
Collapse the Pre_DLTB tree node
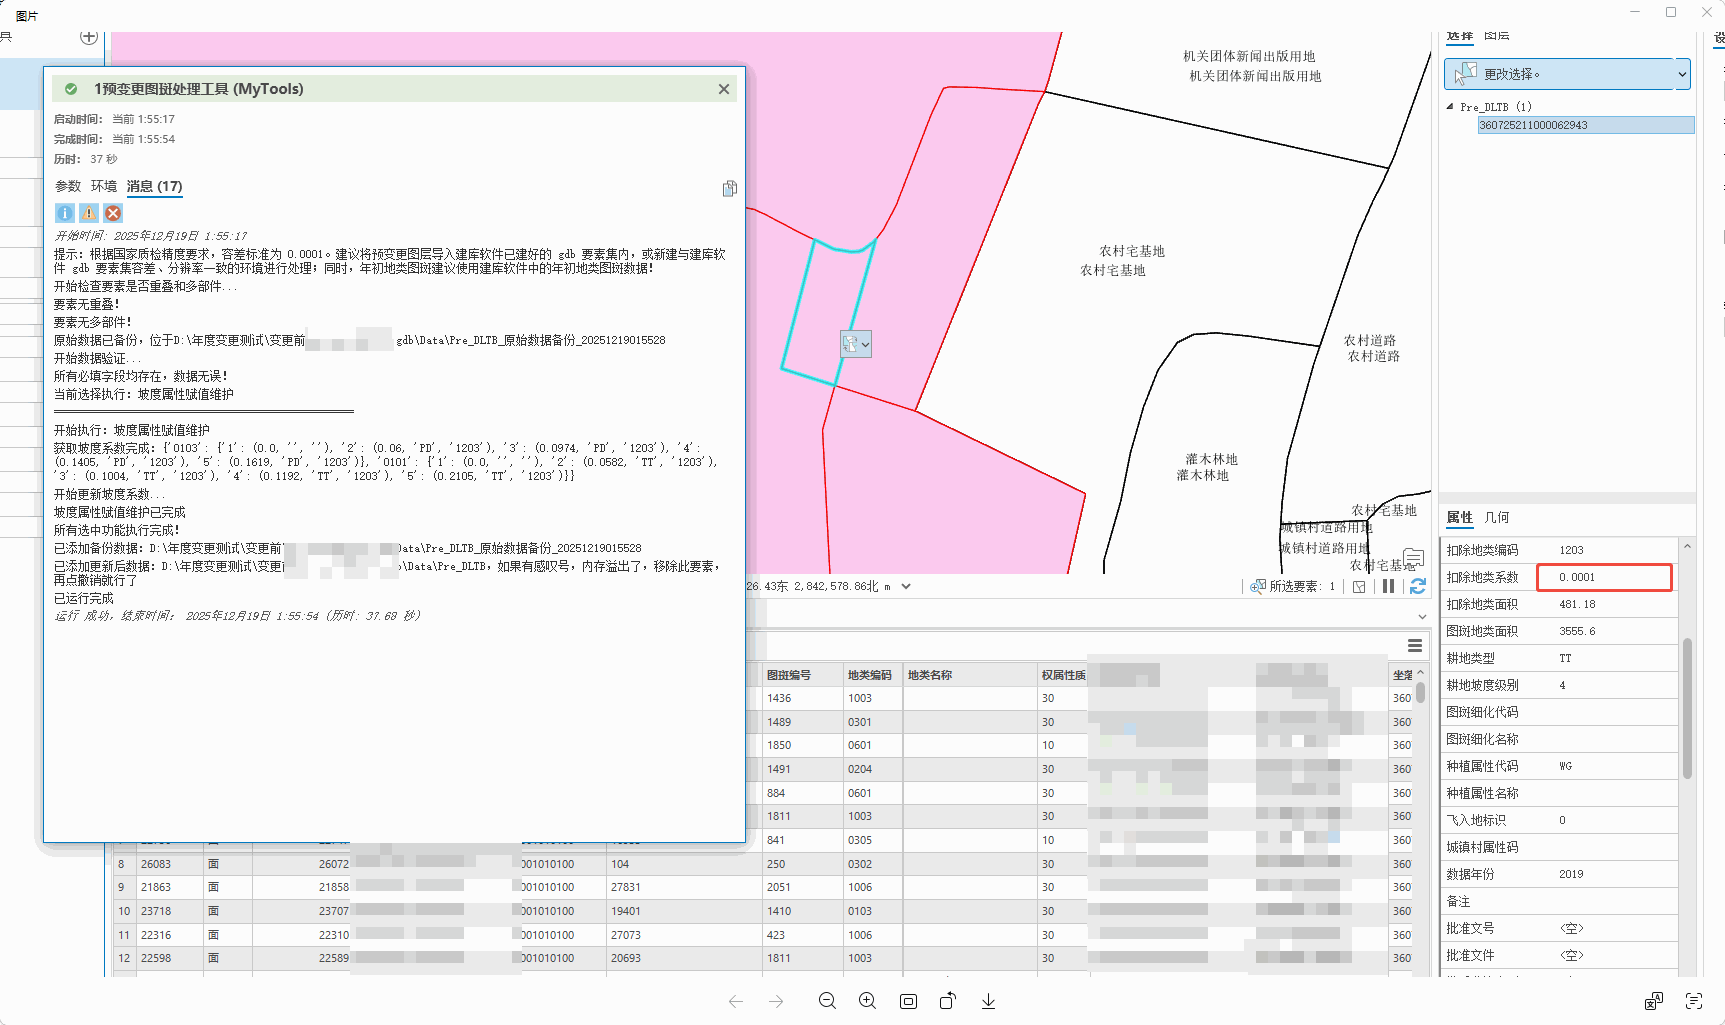[1450, 106]
